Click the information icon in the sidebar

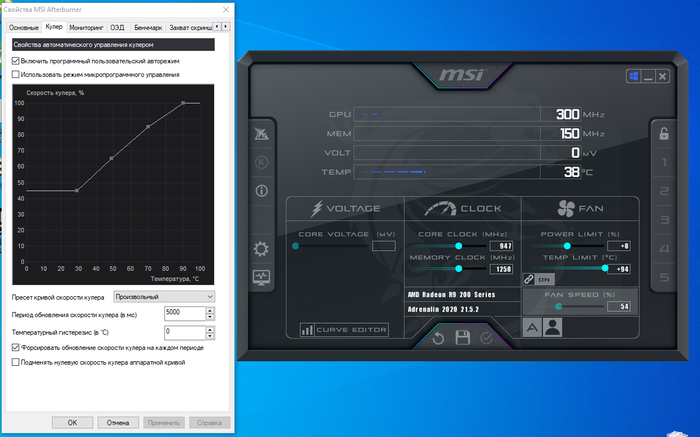click(262, 190)
